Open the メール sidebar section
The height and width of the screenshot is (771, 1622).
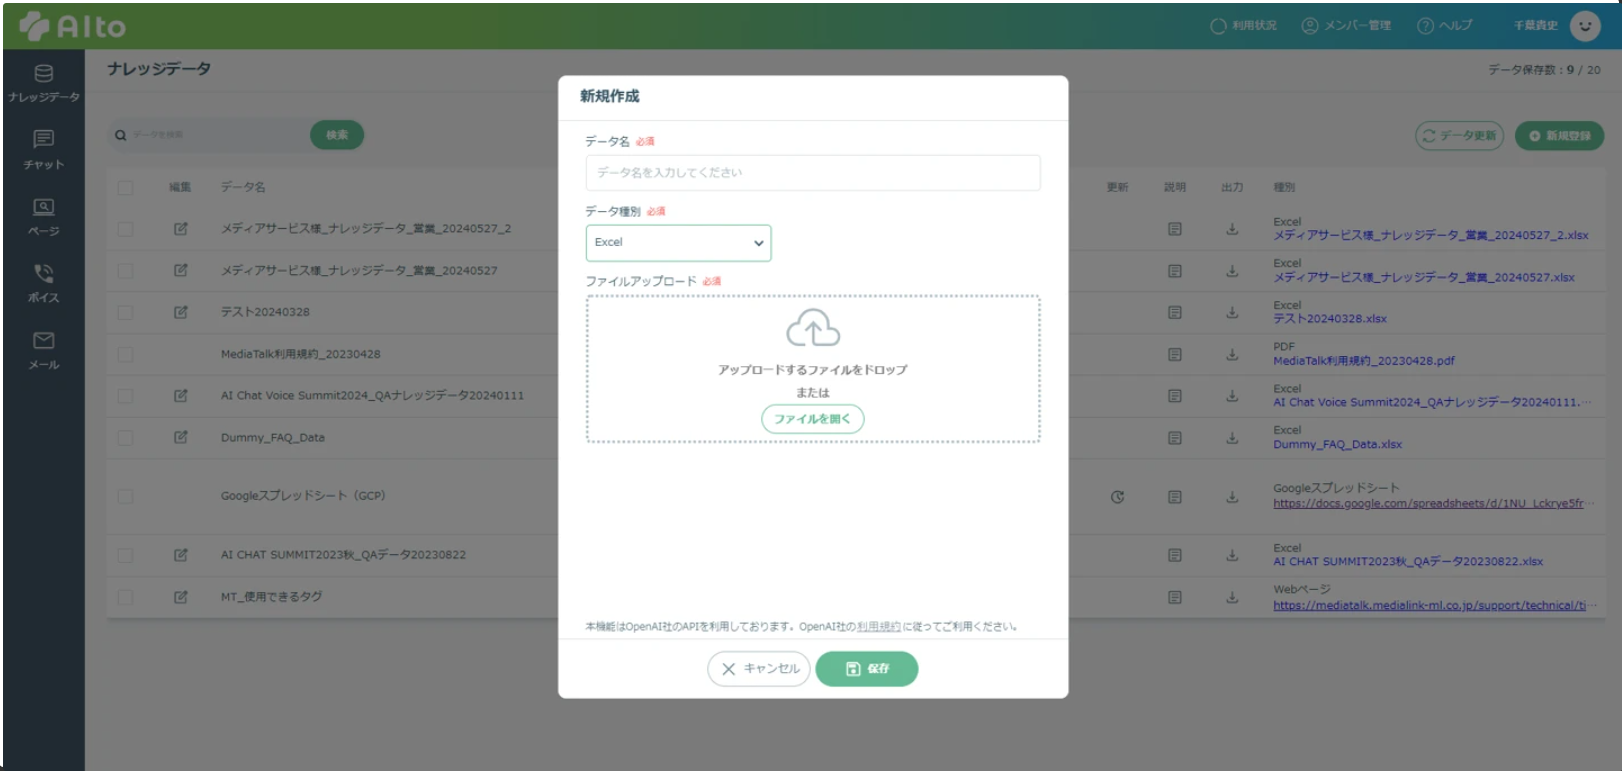tap(43, 351)
